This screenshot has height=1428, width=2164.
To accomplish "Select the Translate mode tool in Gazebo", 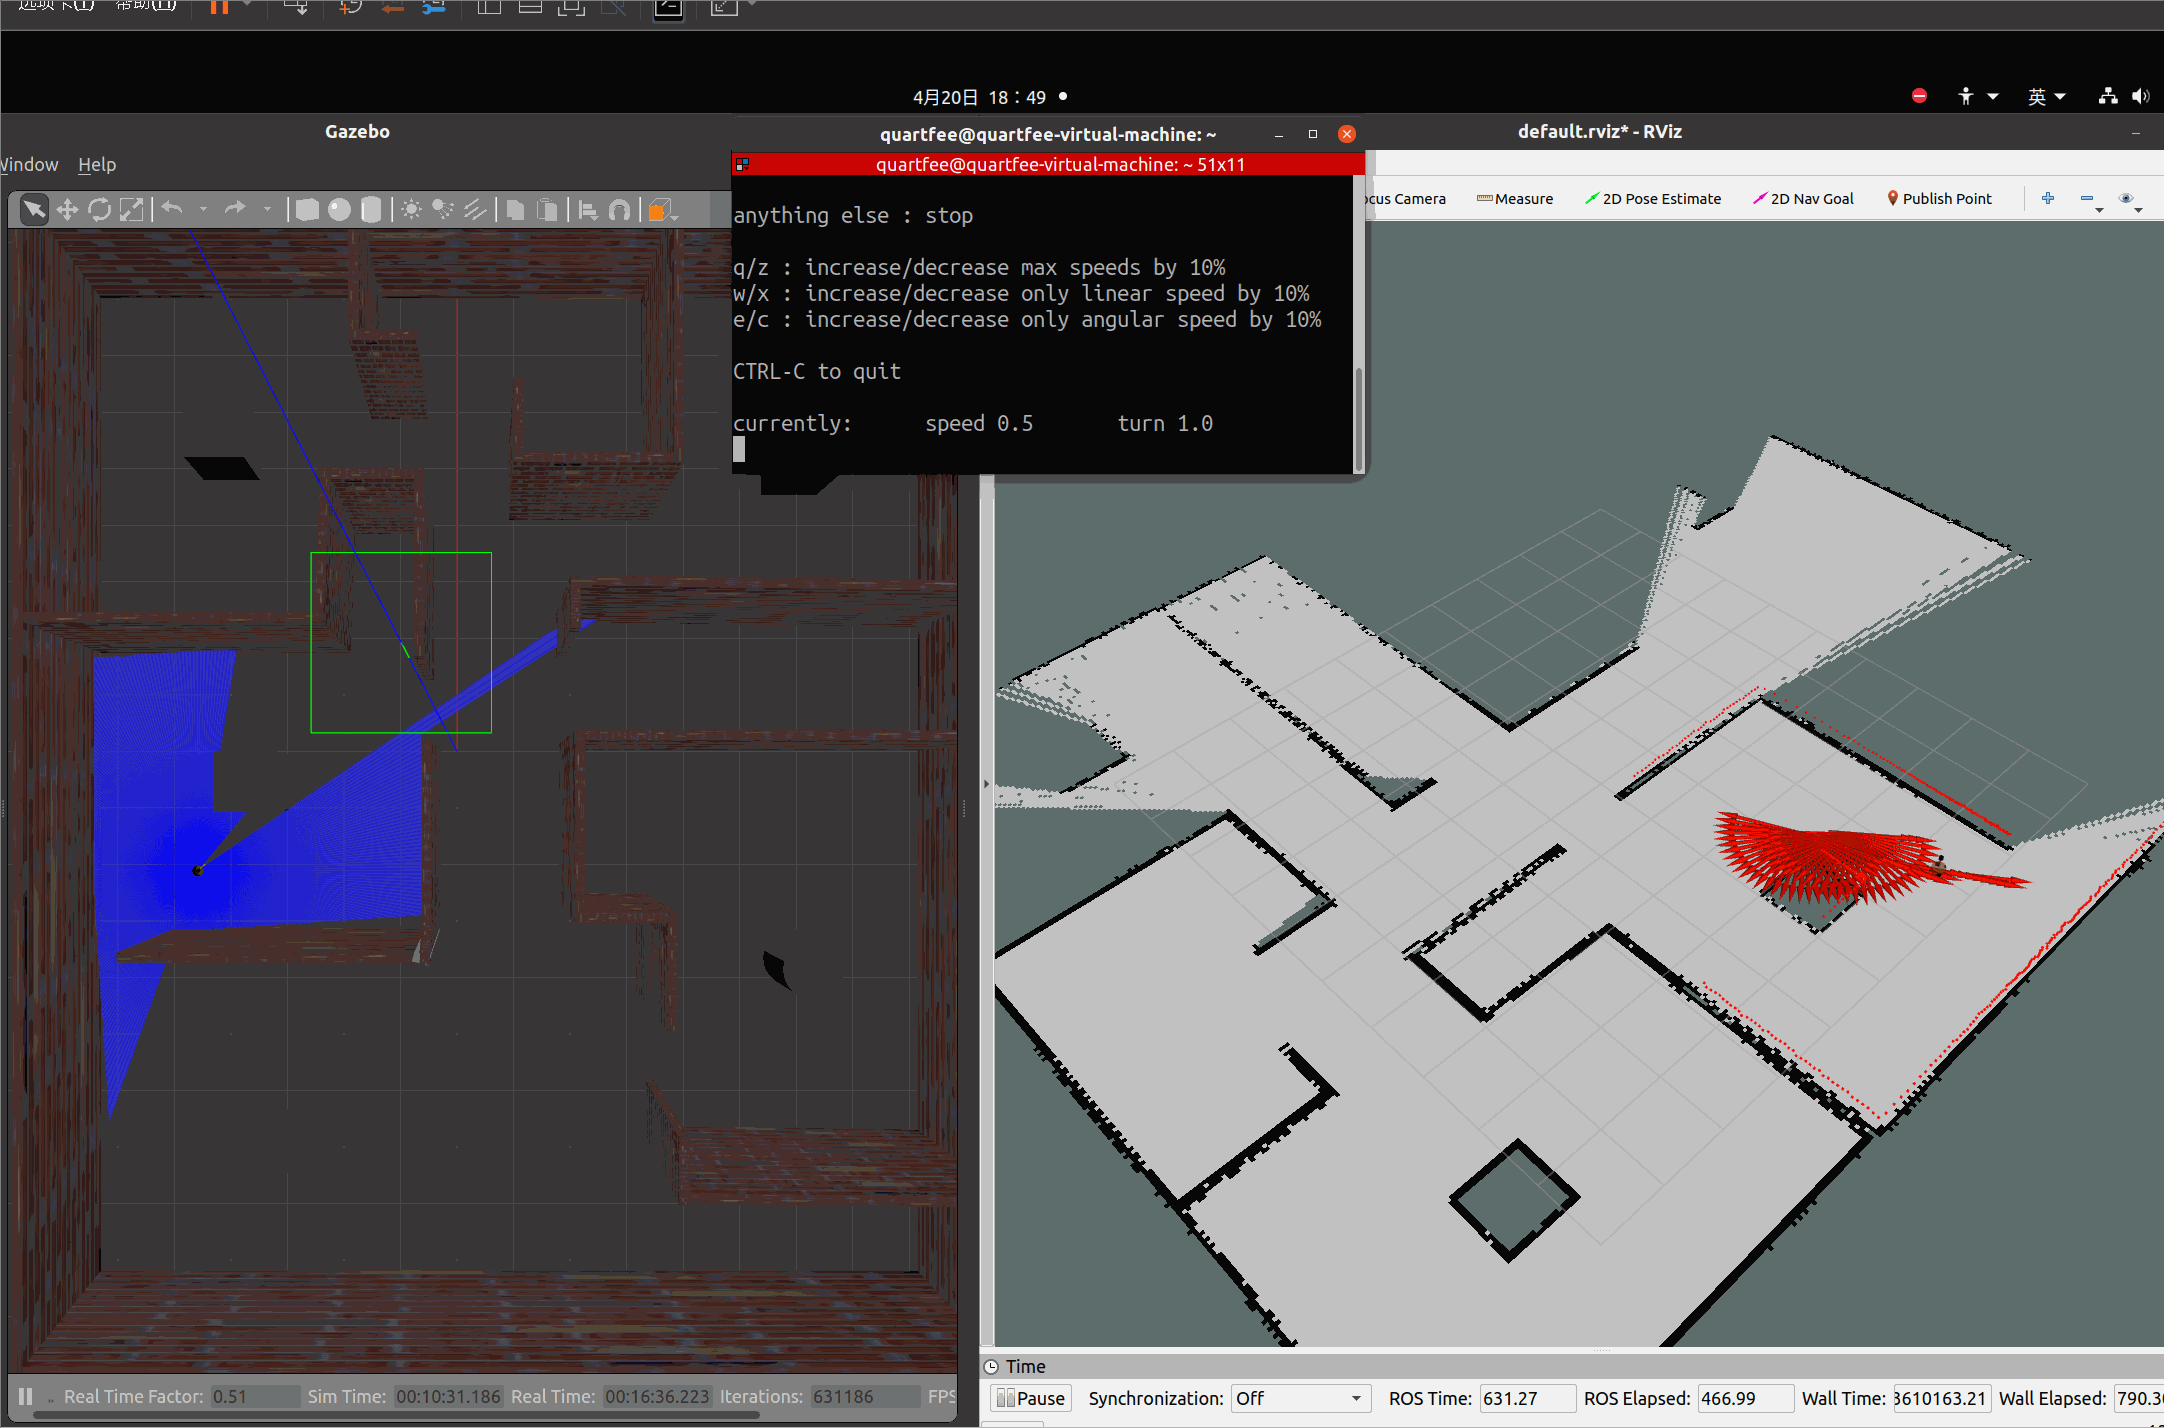I will [x=67, y=209].
